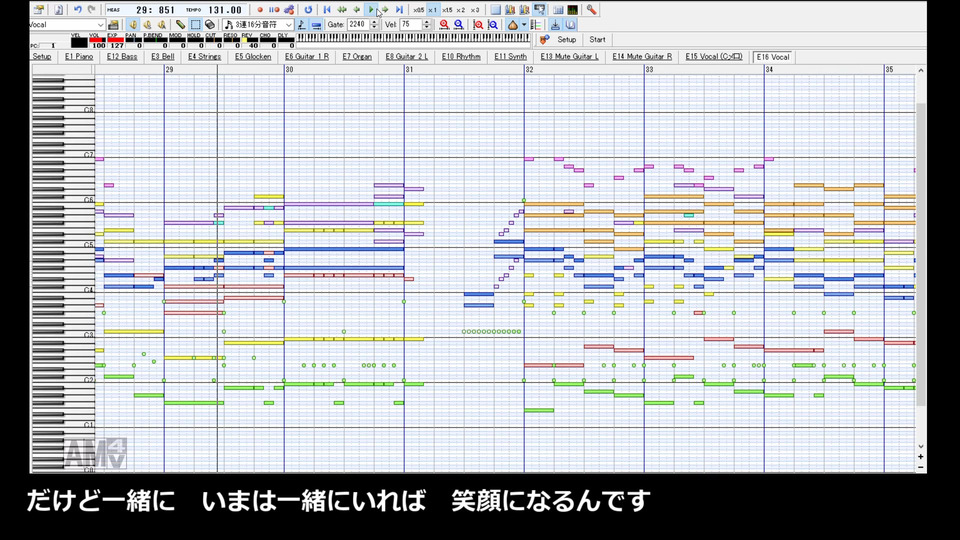Select the eraser tool
The width and height of the screenshot is (960, 540).
coord(209,24)
